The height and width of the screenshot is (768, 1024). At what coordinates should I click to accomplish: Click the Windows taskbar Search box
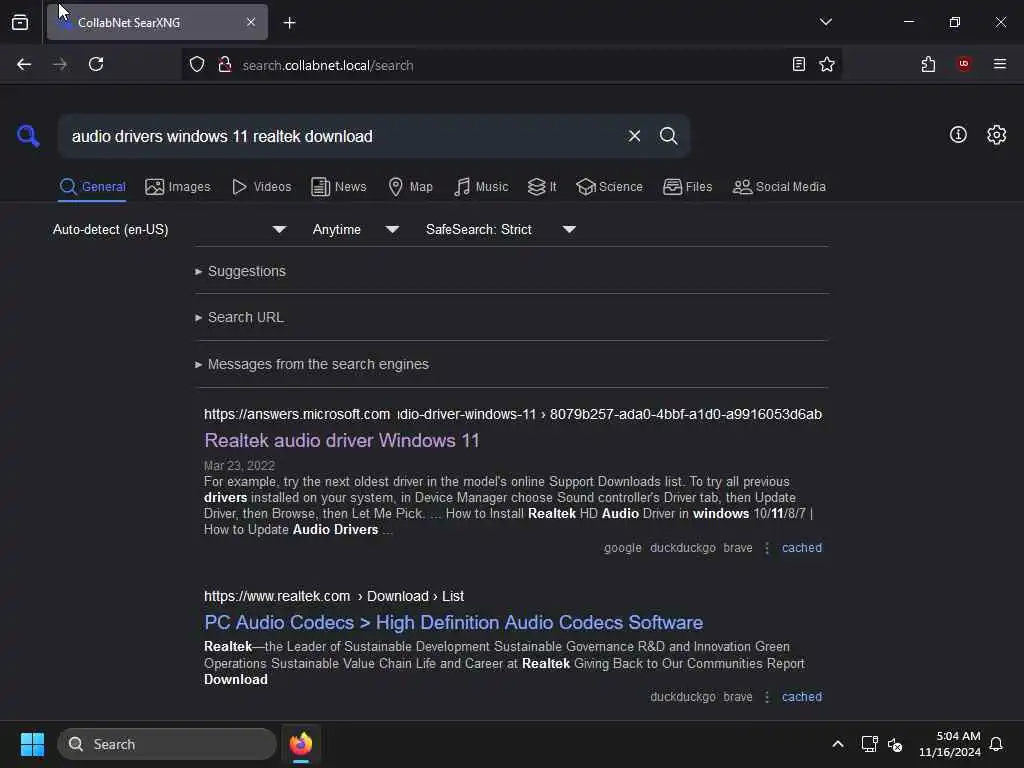point(167,744)
